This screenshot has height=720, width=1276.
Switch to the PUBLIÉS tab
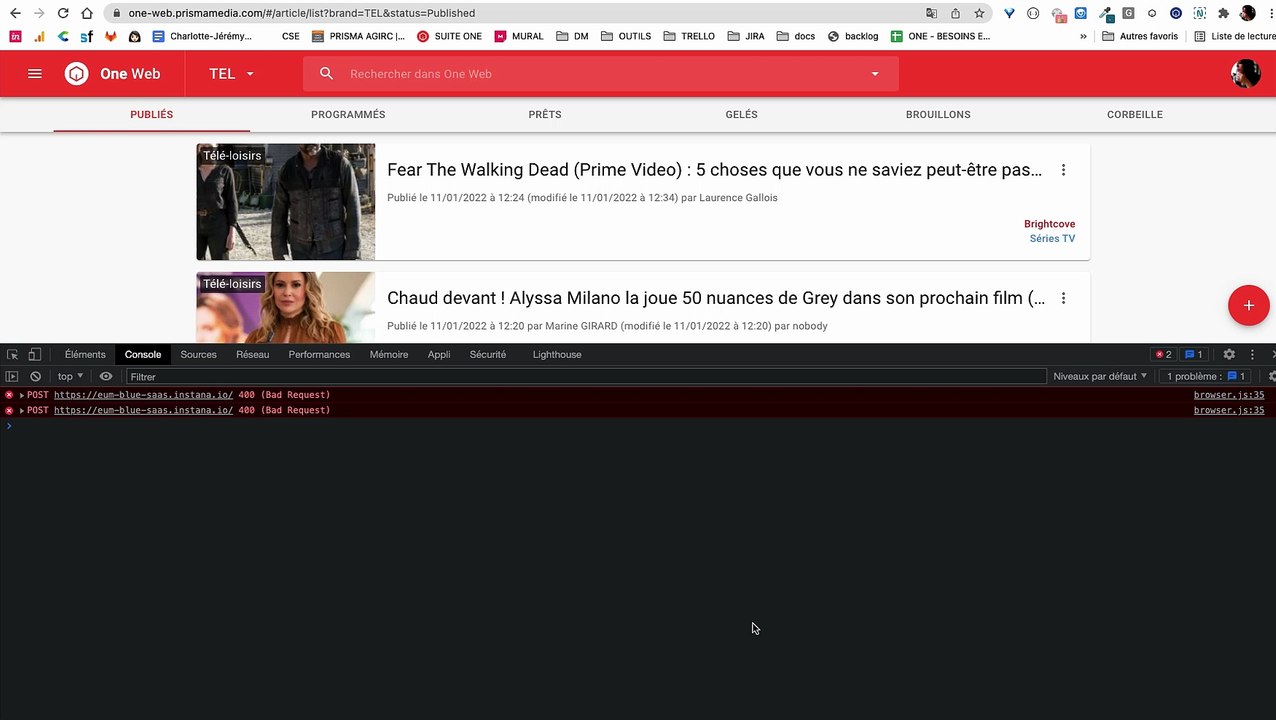point(152,115)
